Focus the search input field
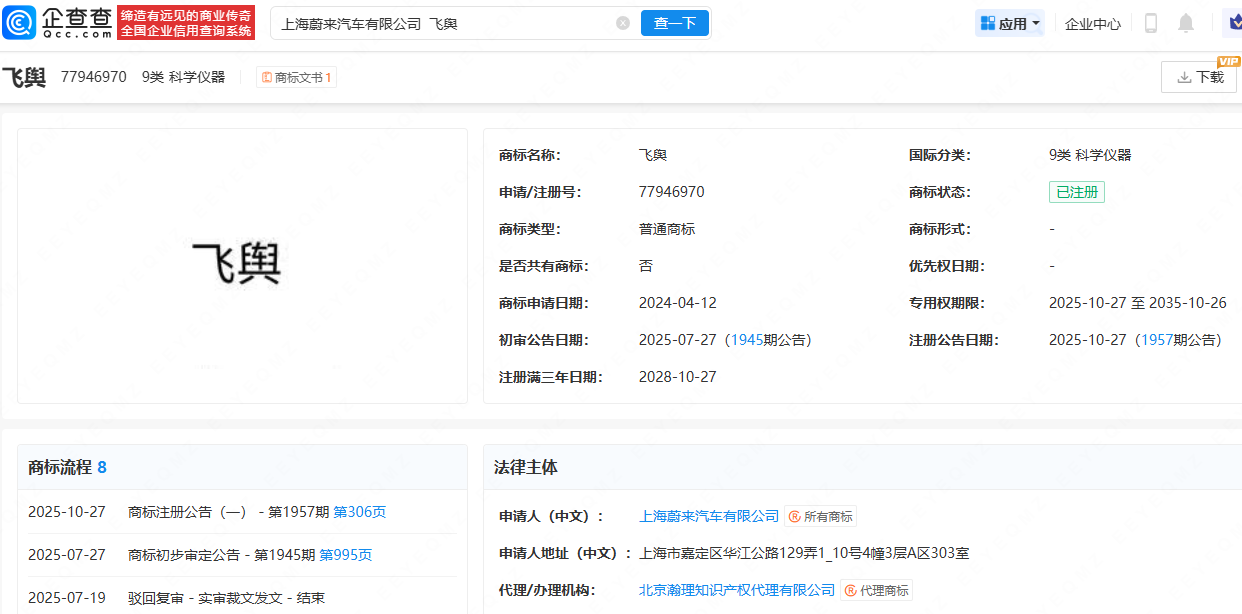The height and width of the screenshot is (614, 1242). tap(440, 23)
